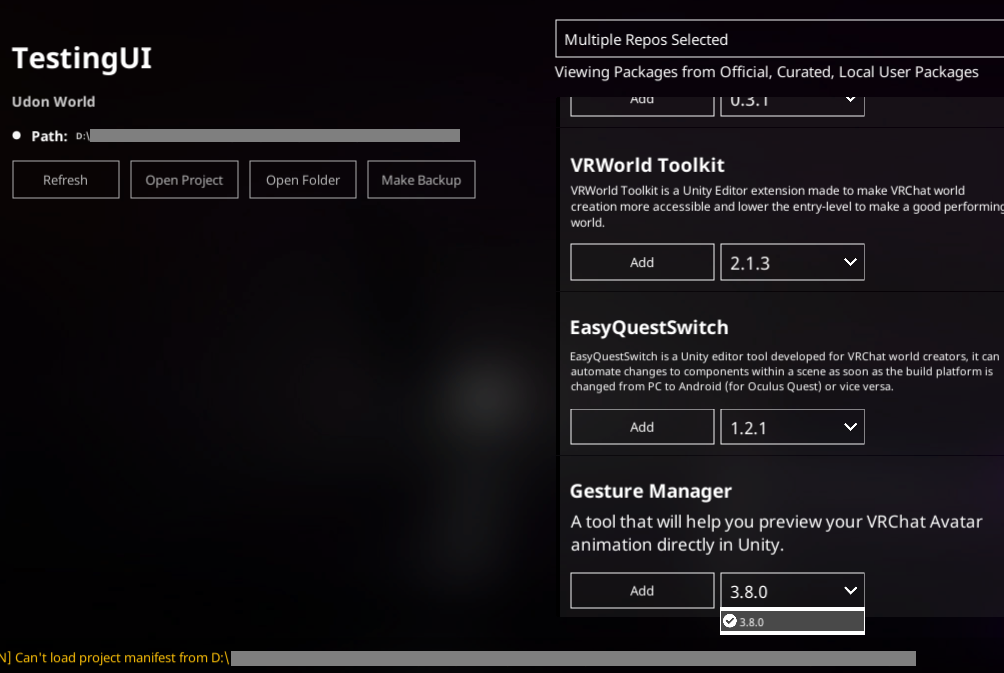This screenshot has height=673, width=1004.
Task: Collapse Gesture Manager version dropdown 3.8.0
Action: pos(793,590)
